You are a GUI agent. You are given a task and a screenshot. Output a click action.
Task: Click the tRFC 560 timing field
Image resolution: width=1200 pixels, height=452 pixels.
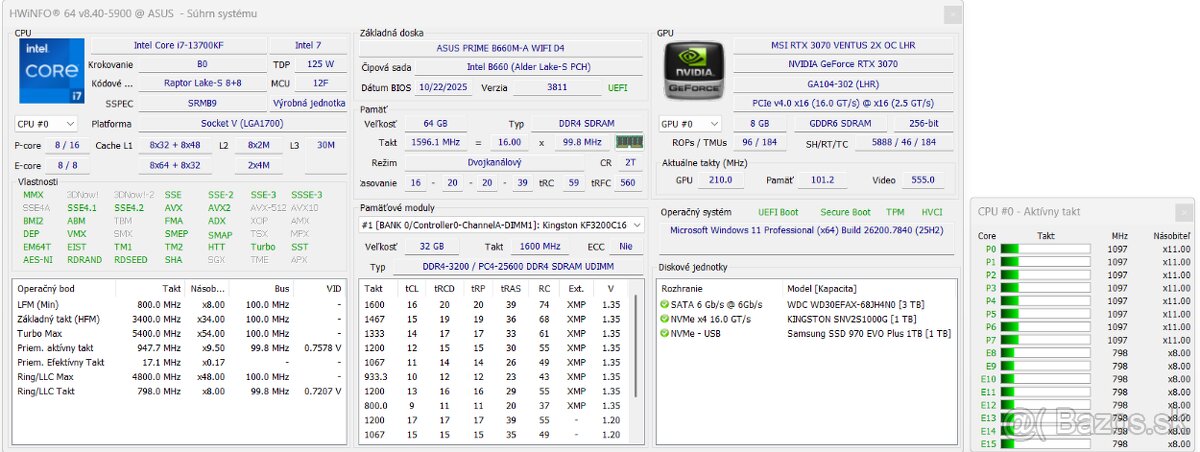click(x=628, y=183)
